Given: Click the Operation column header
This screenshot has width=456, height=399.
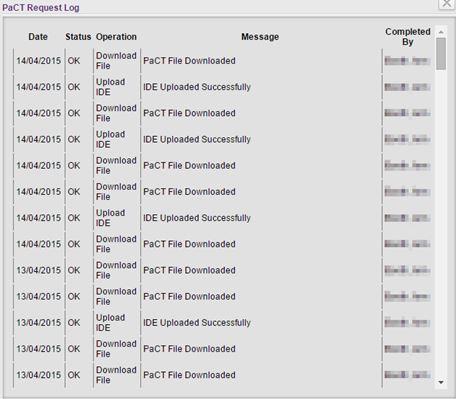Looking at the screenshot, I should 116,37.
